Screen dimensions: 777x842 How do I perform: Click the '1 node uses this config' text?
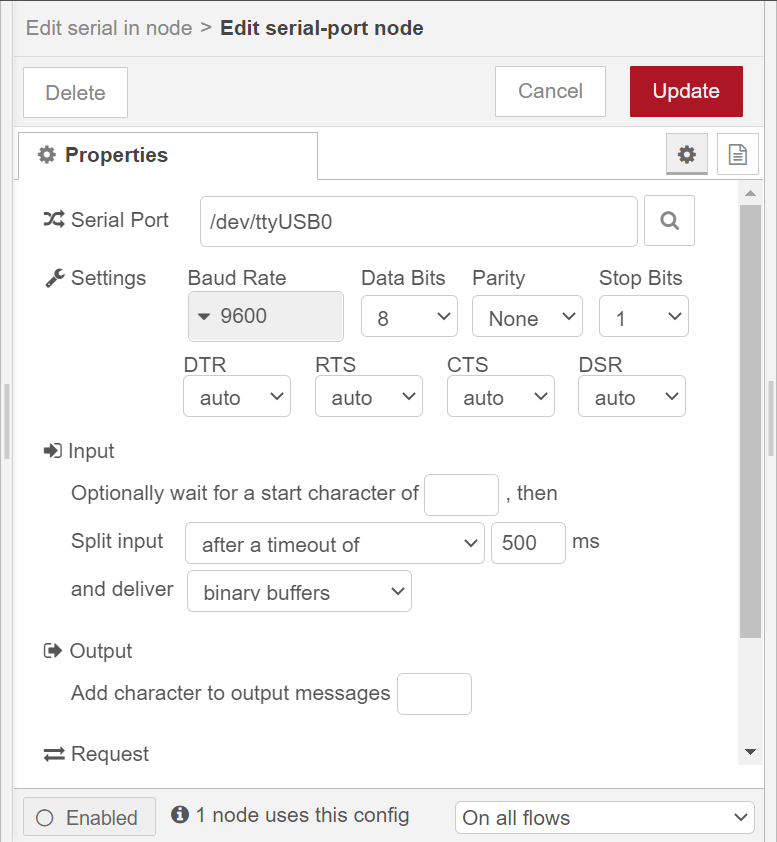(x=302, y=815)
